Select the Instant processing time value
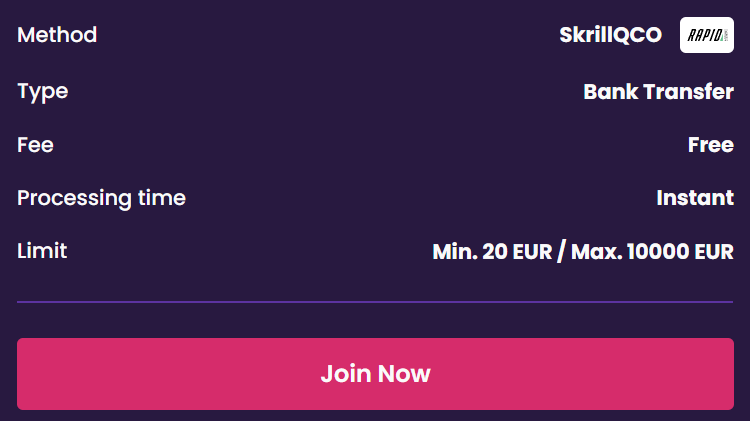 point(694,198)
